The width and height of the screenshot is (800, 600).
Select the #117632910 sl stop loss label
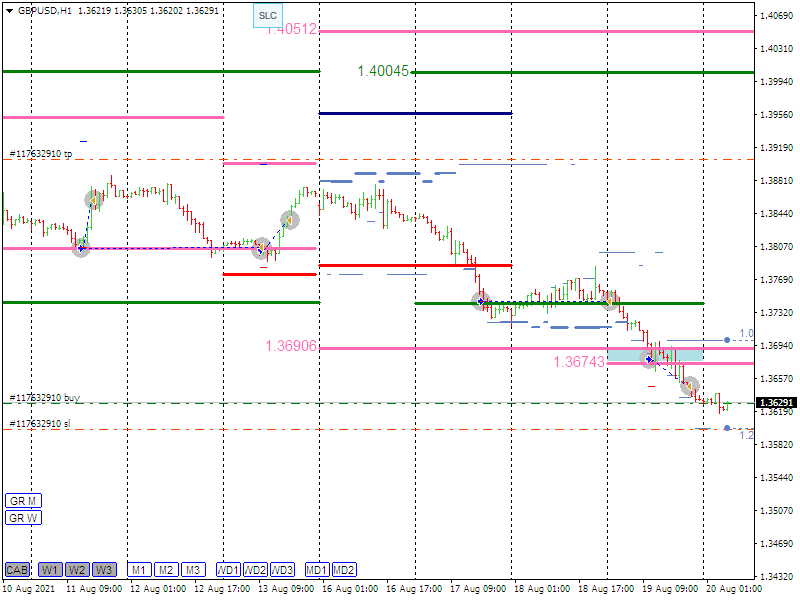[40, 424]
